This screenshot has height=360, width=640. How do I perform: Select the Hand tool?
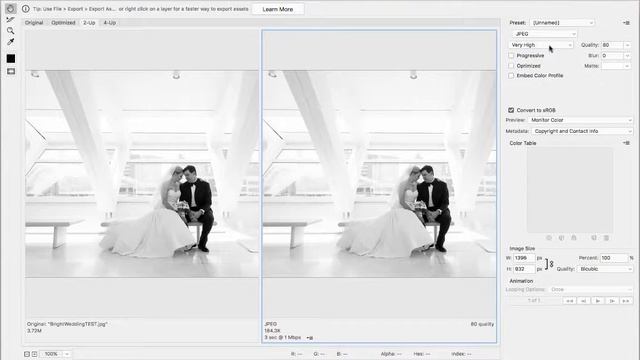(x=11, y=8)
